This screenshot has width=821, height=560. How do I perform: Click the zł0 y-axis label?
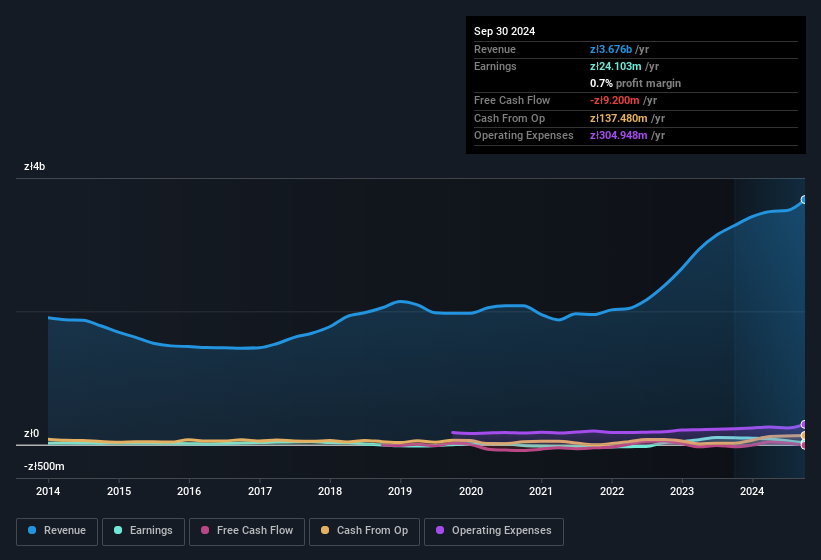tap(31, 433)
